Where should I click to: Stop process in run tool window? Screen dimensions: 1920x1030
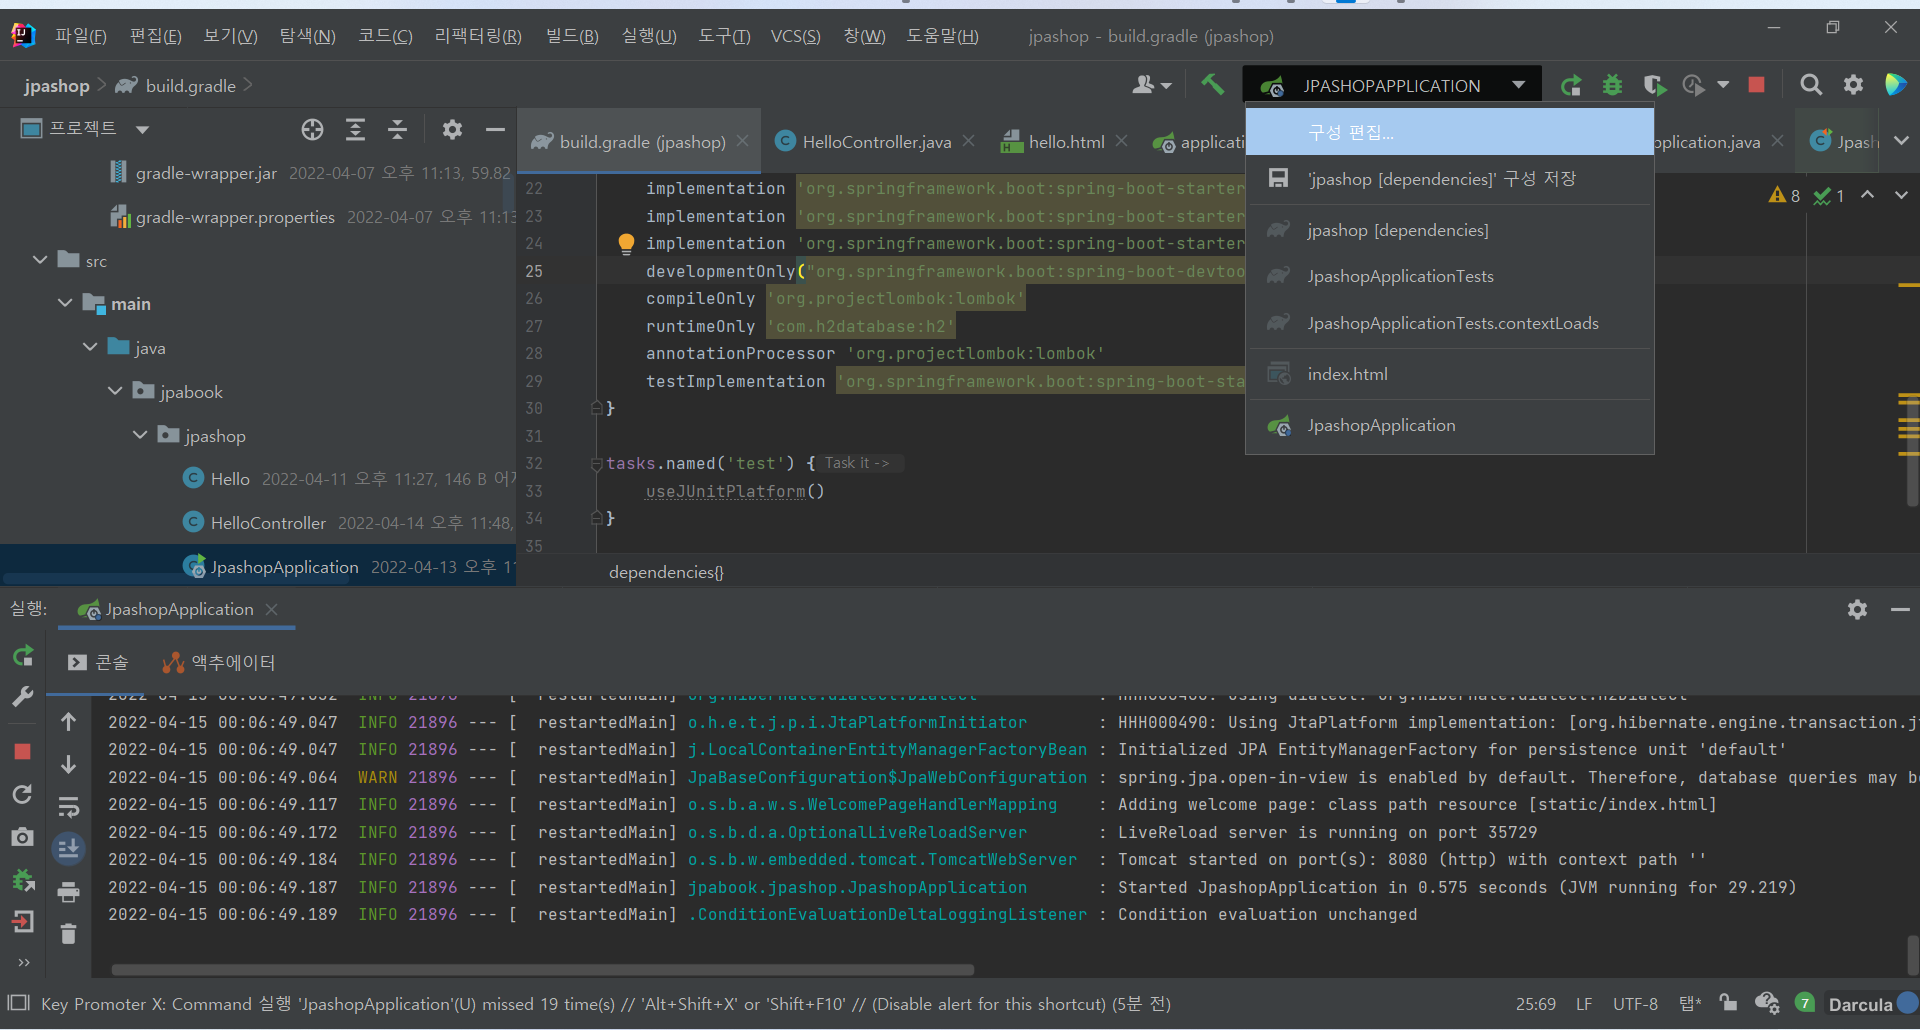pos(23,751)
